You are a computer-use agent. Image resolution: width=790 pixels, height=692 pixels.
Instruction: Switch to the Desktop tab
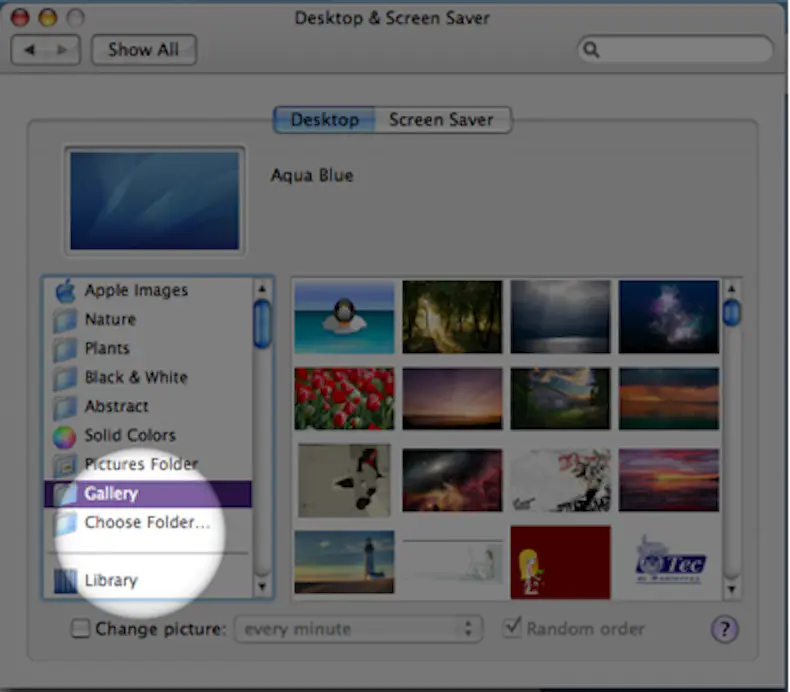324,120
